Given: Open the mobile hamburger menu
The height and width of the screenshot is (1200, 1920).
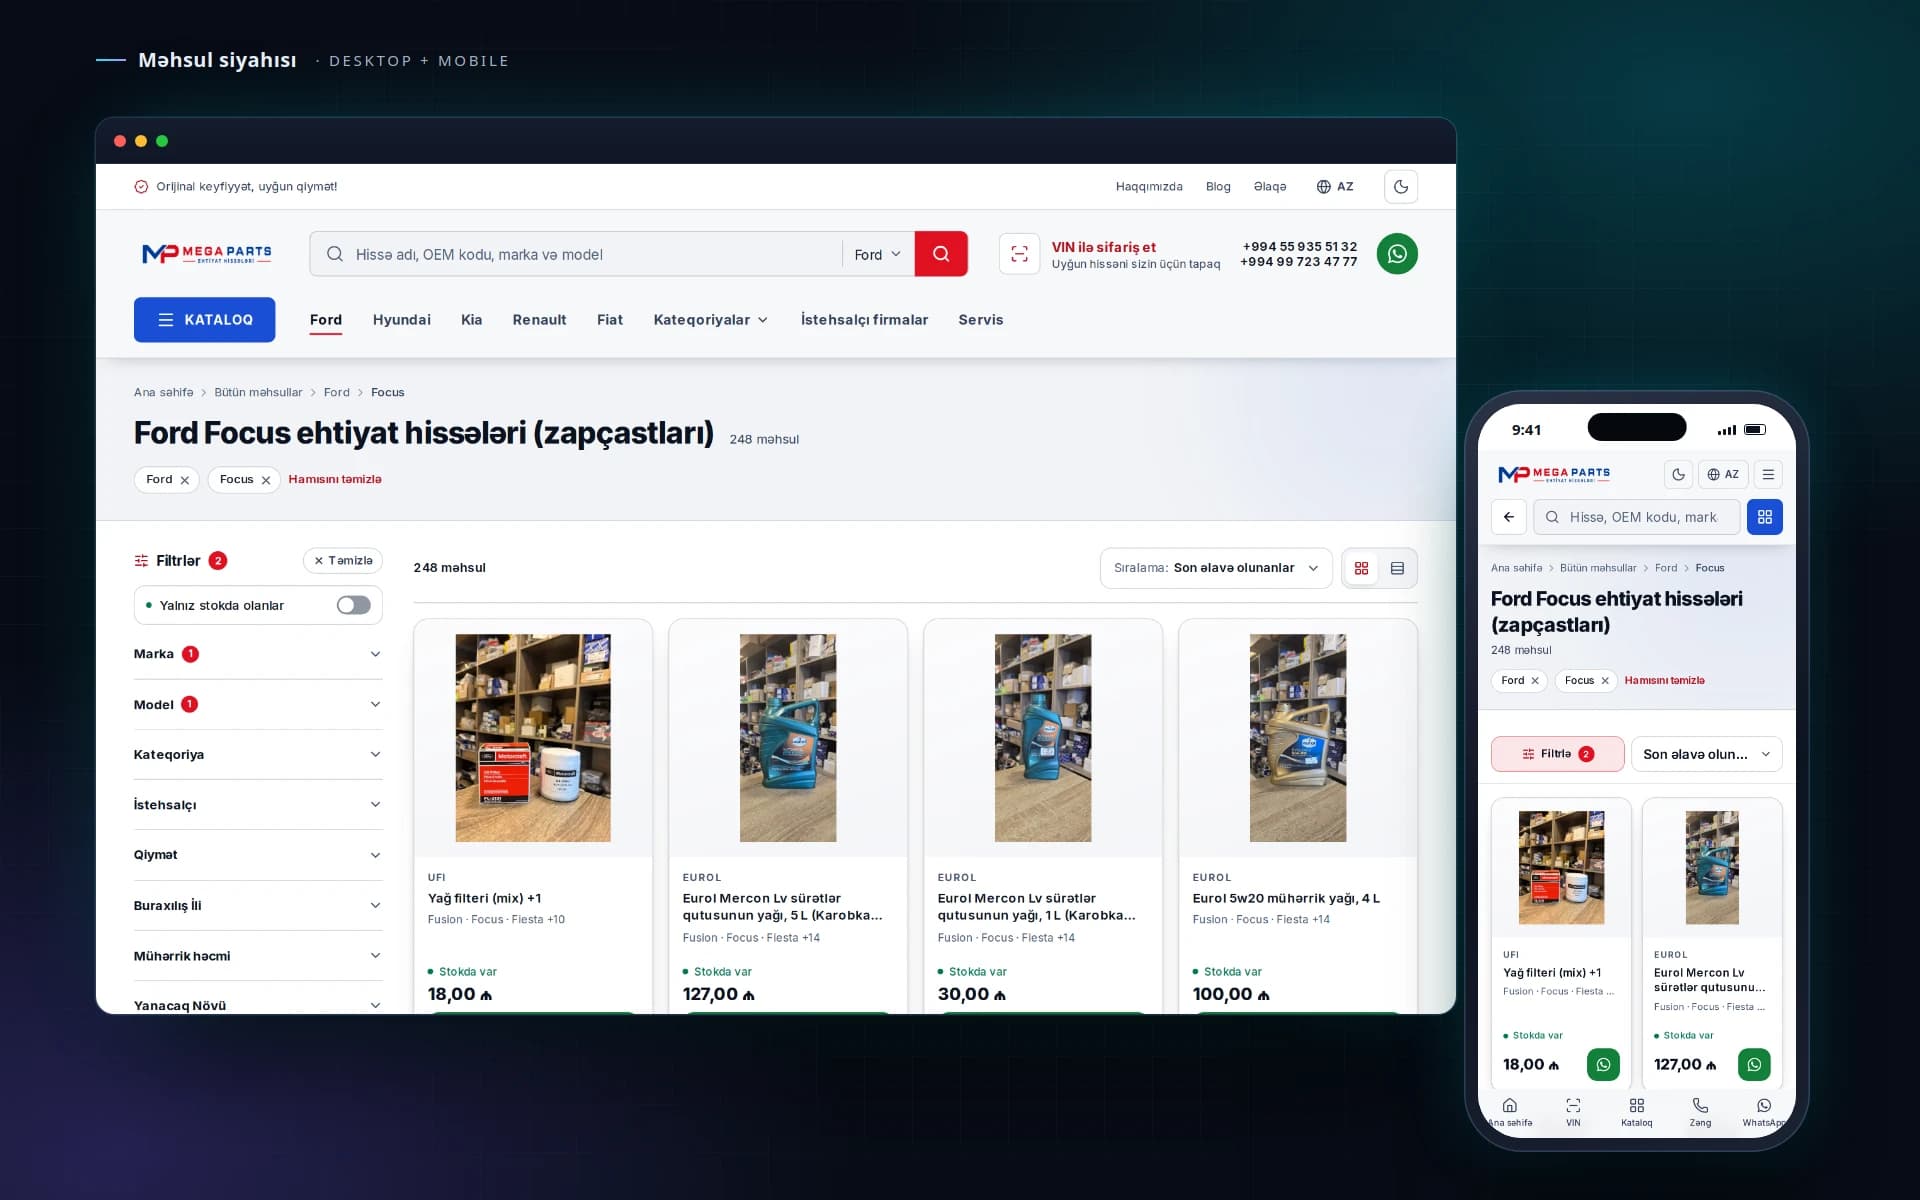Looking at the screenshot, I should pyautogui.click(x=1768, y=474).
